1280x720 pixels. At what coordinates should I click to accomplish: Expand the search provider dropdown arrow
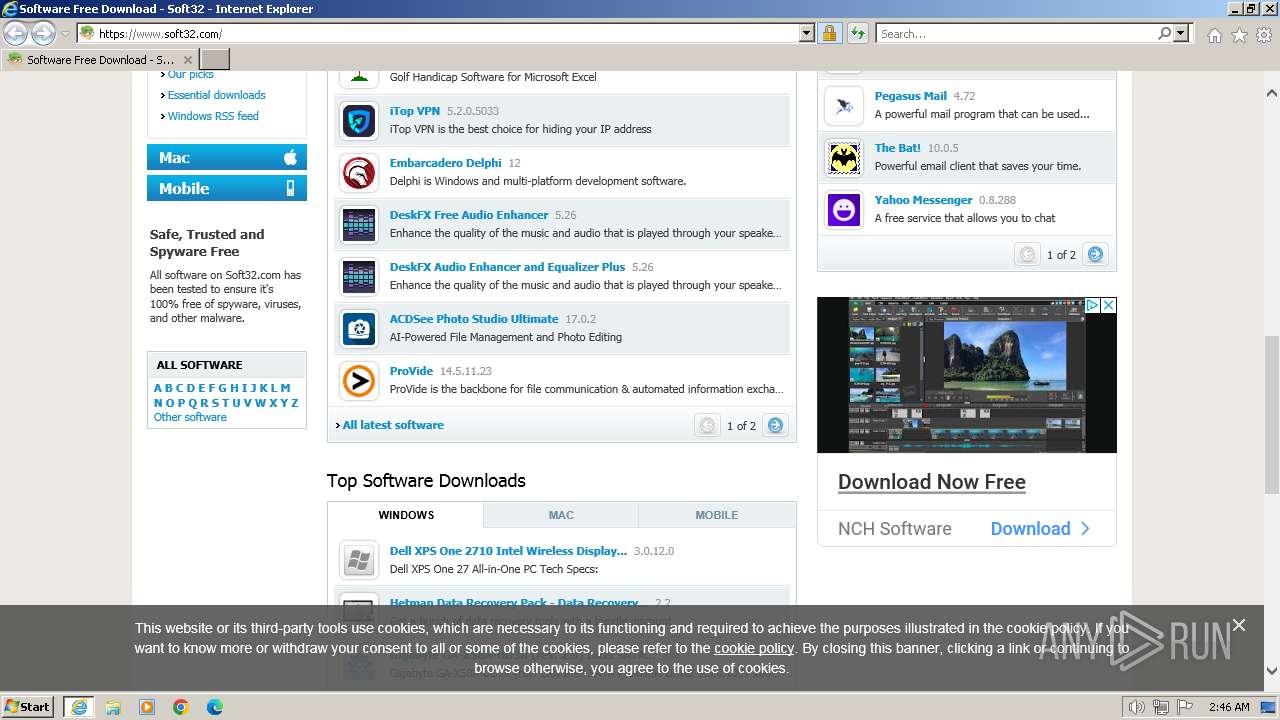1182,34
